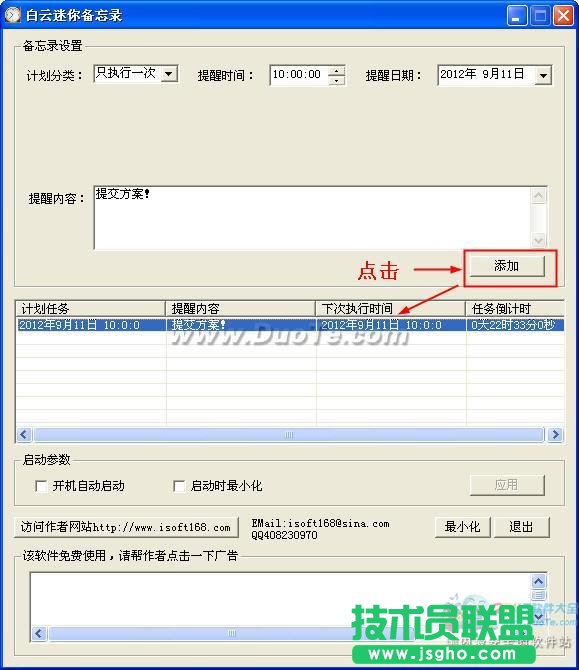
Task: Open the author website isoft168.com button
Action: (x=126, y=527)
